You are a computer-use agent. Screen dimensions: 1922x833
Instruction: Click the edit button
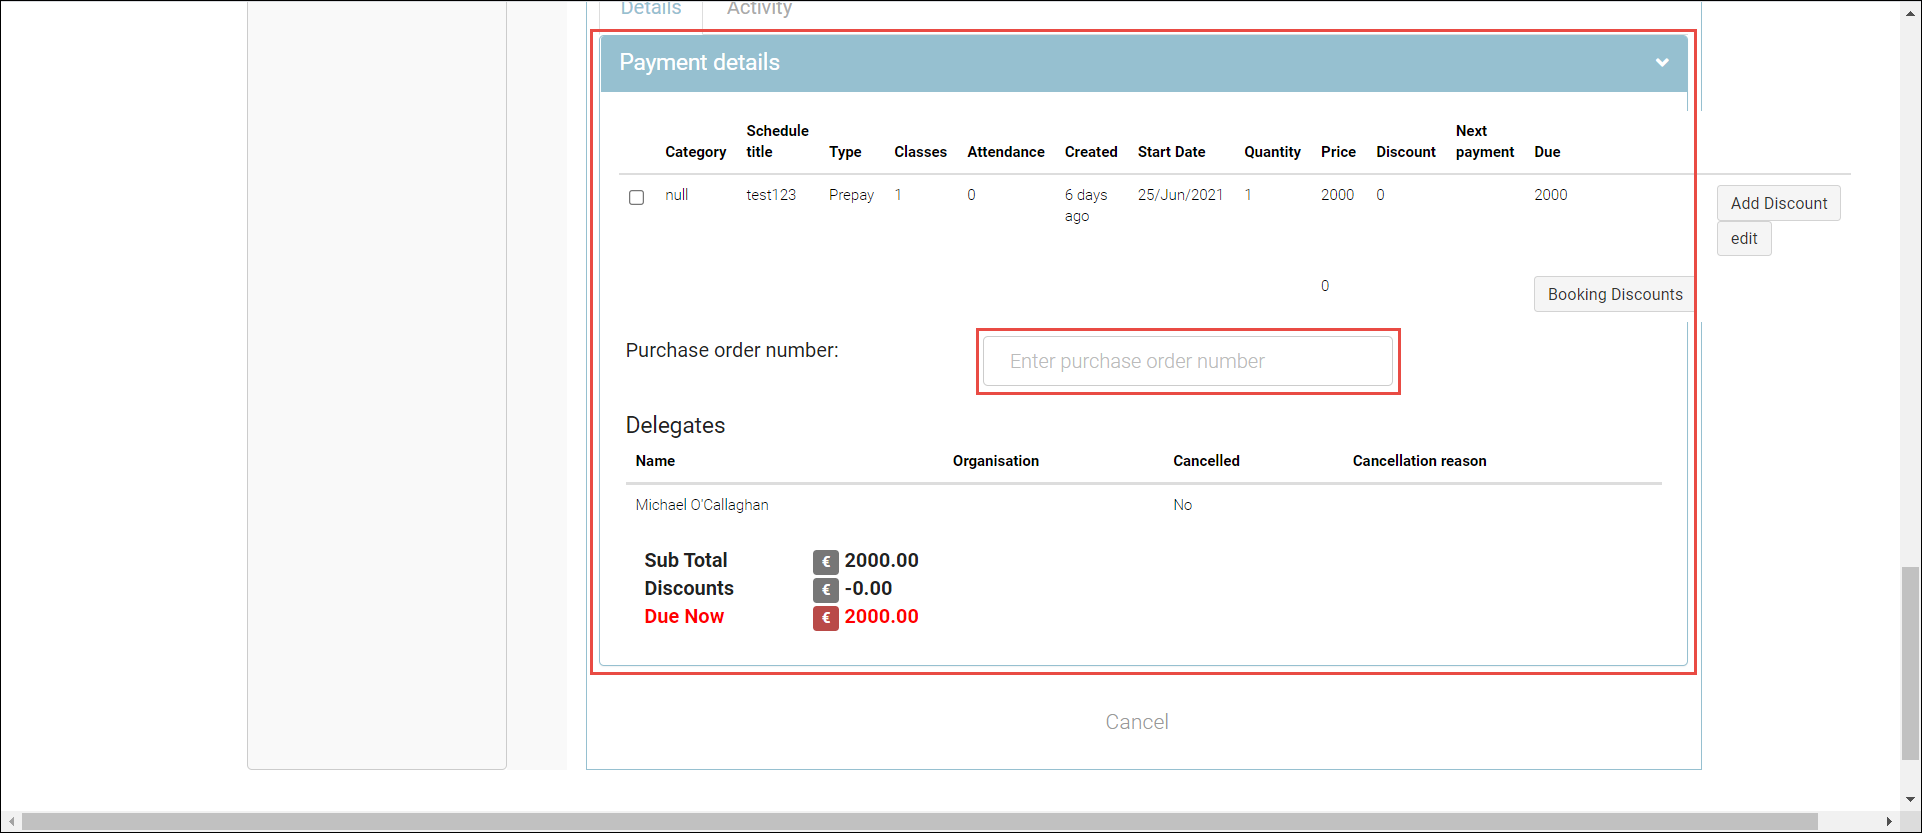1743,239
